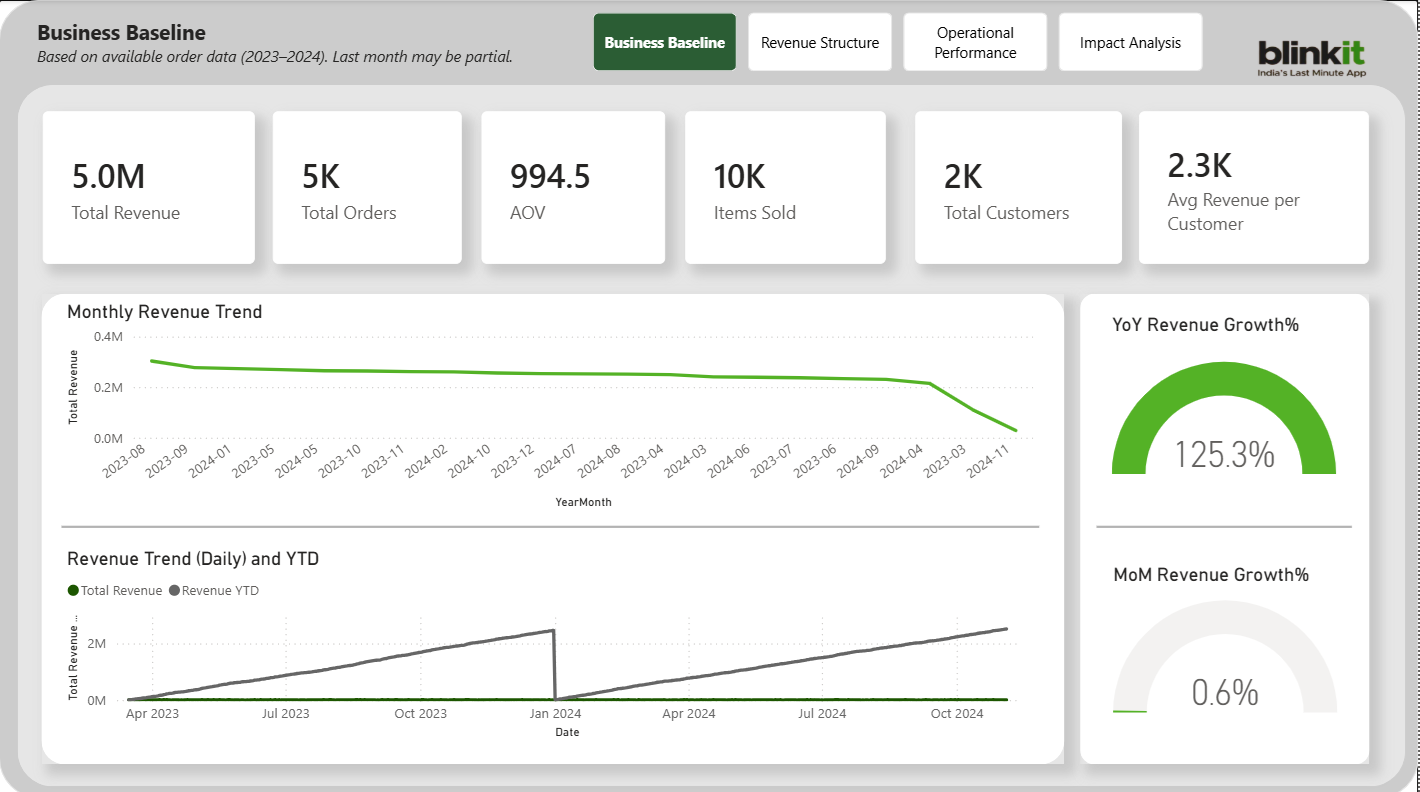Toggle the Total Revenue legend item
Image resolution: width=1420 pixels, height=792 pixels.
[x=113, y=590]
